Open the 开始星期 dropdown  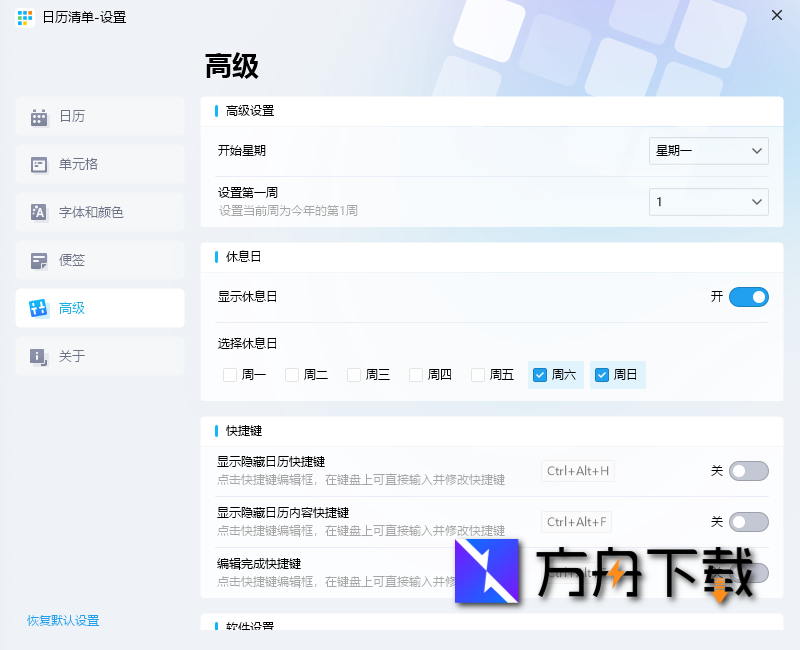708,151
